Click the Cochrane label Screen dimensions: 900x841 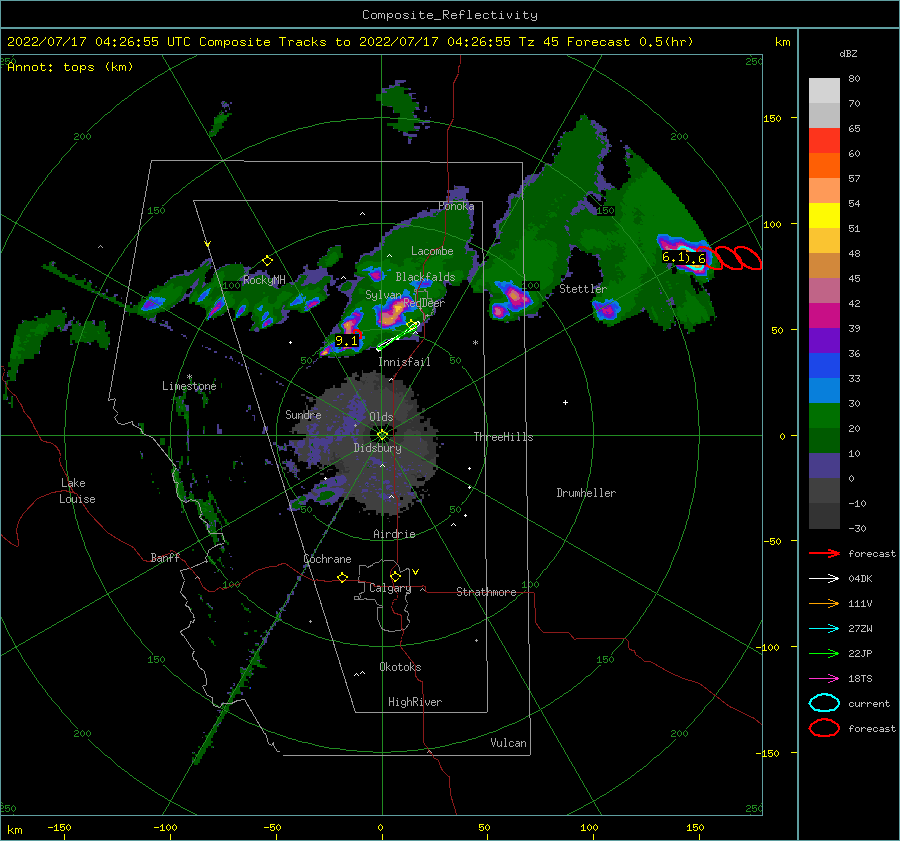327,559
